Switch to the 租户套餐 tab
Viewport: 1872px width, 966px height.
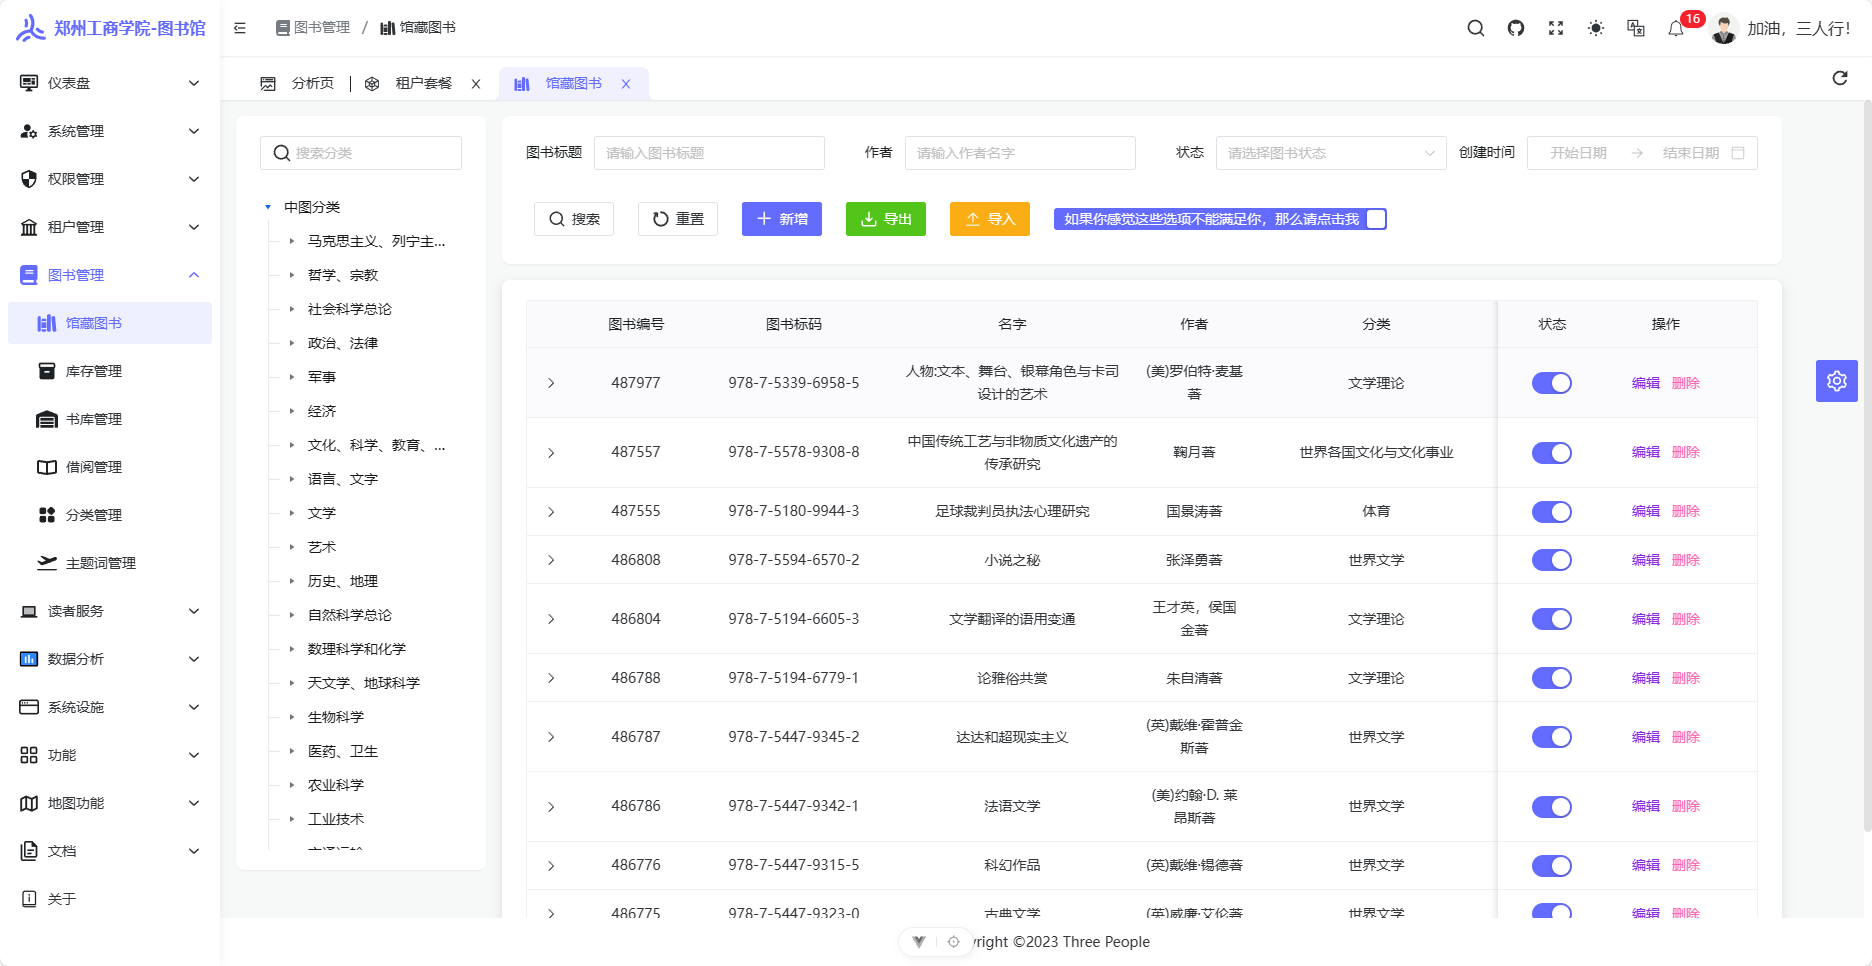tap(423, 84)
